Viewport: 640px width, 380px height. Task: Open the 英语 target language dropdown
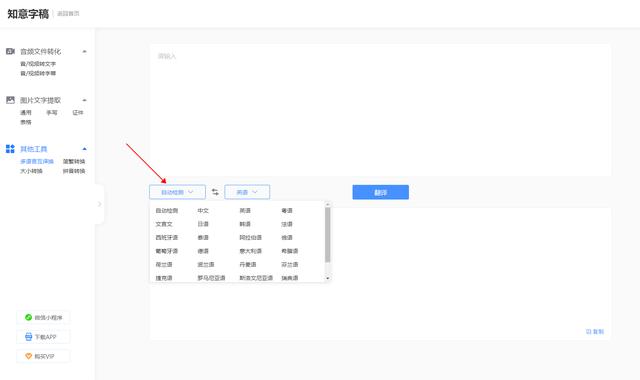click(247, 192)
